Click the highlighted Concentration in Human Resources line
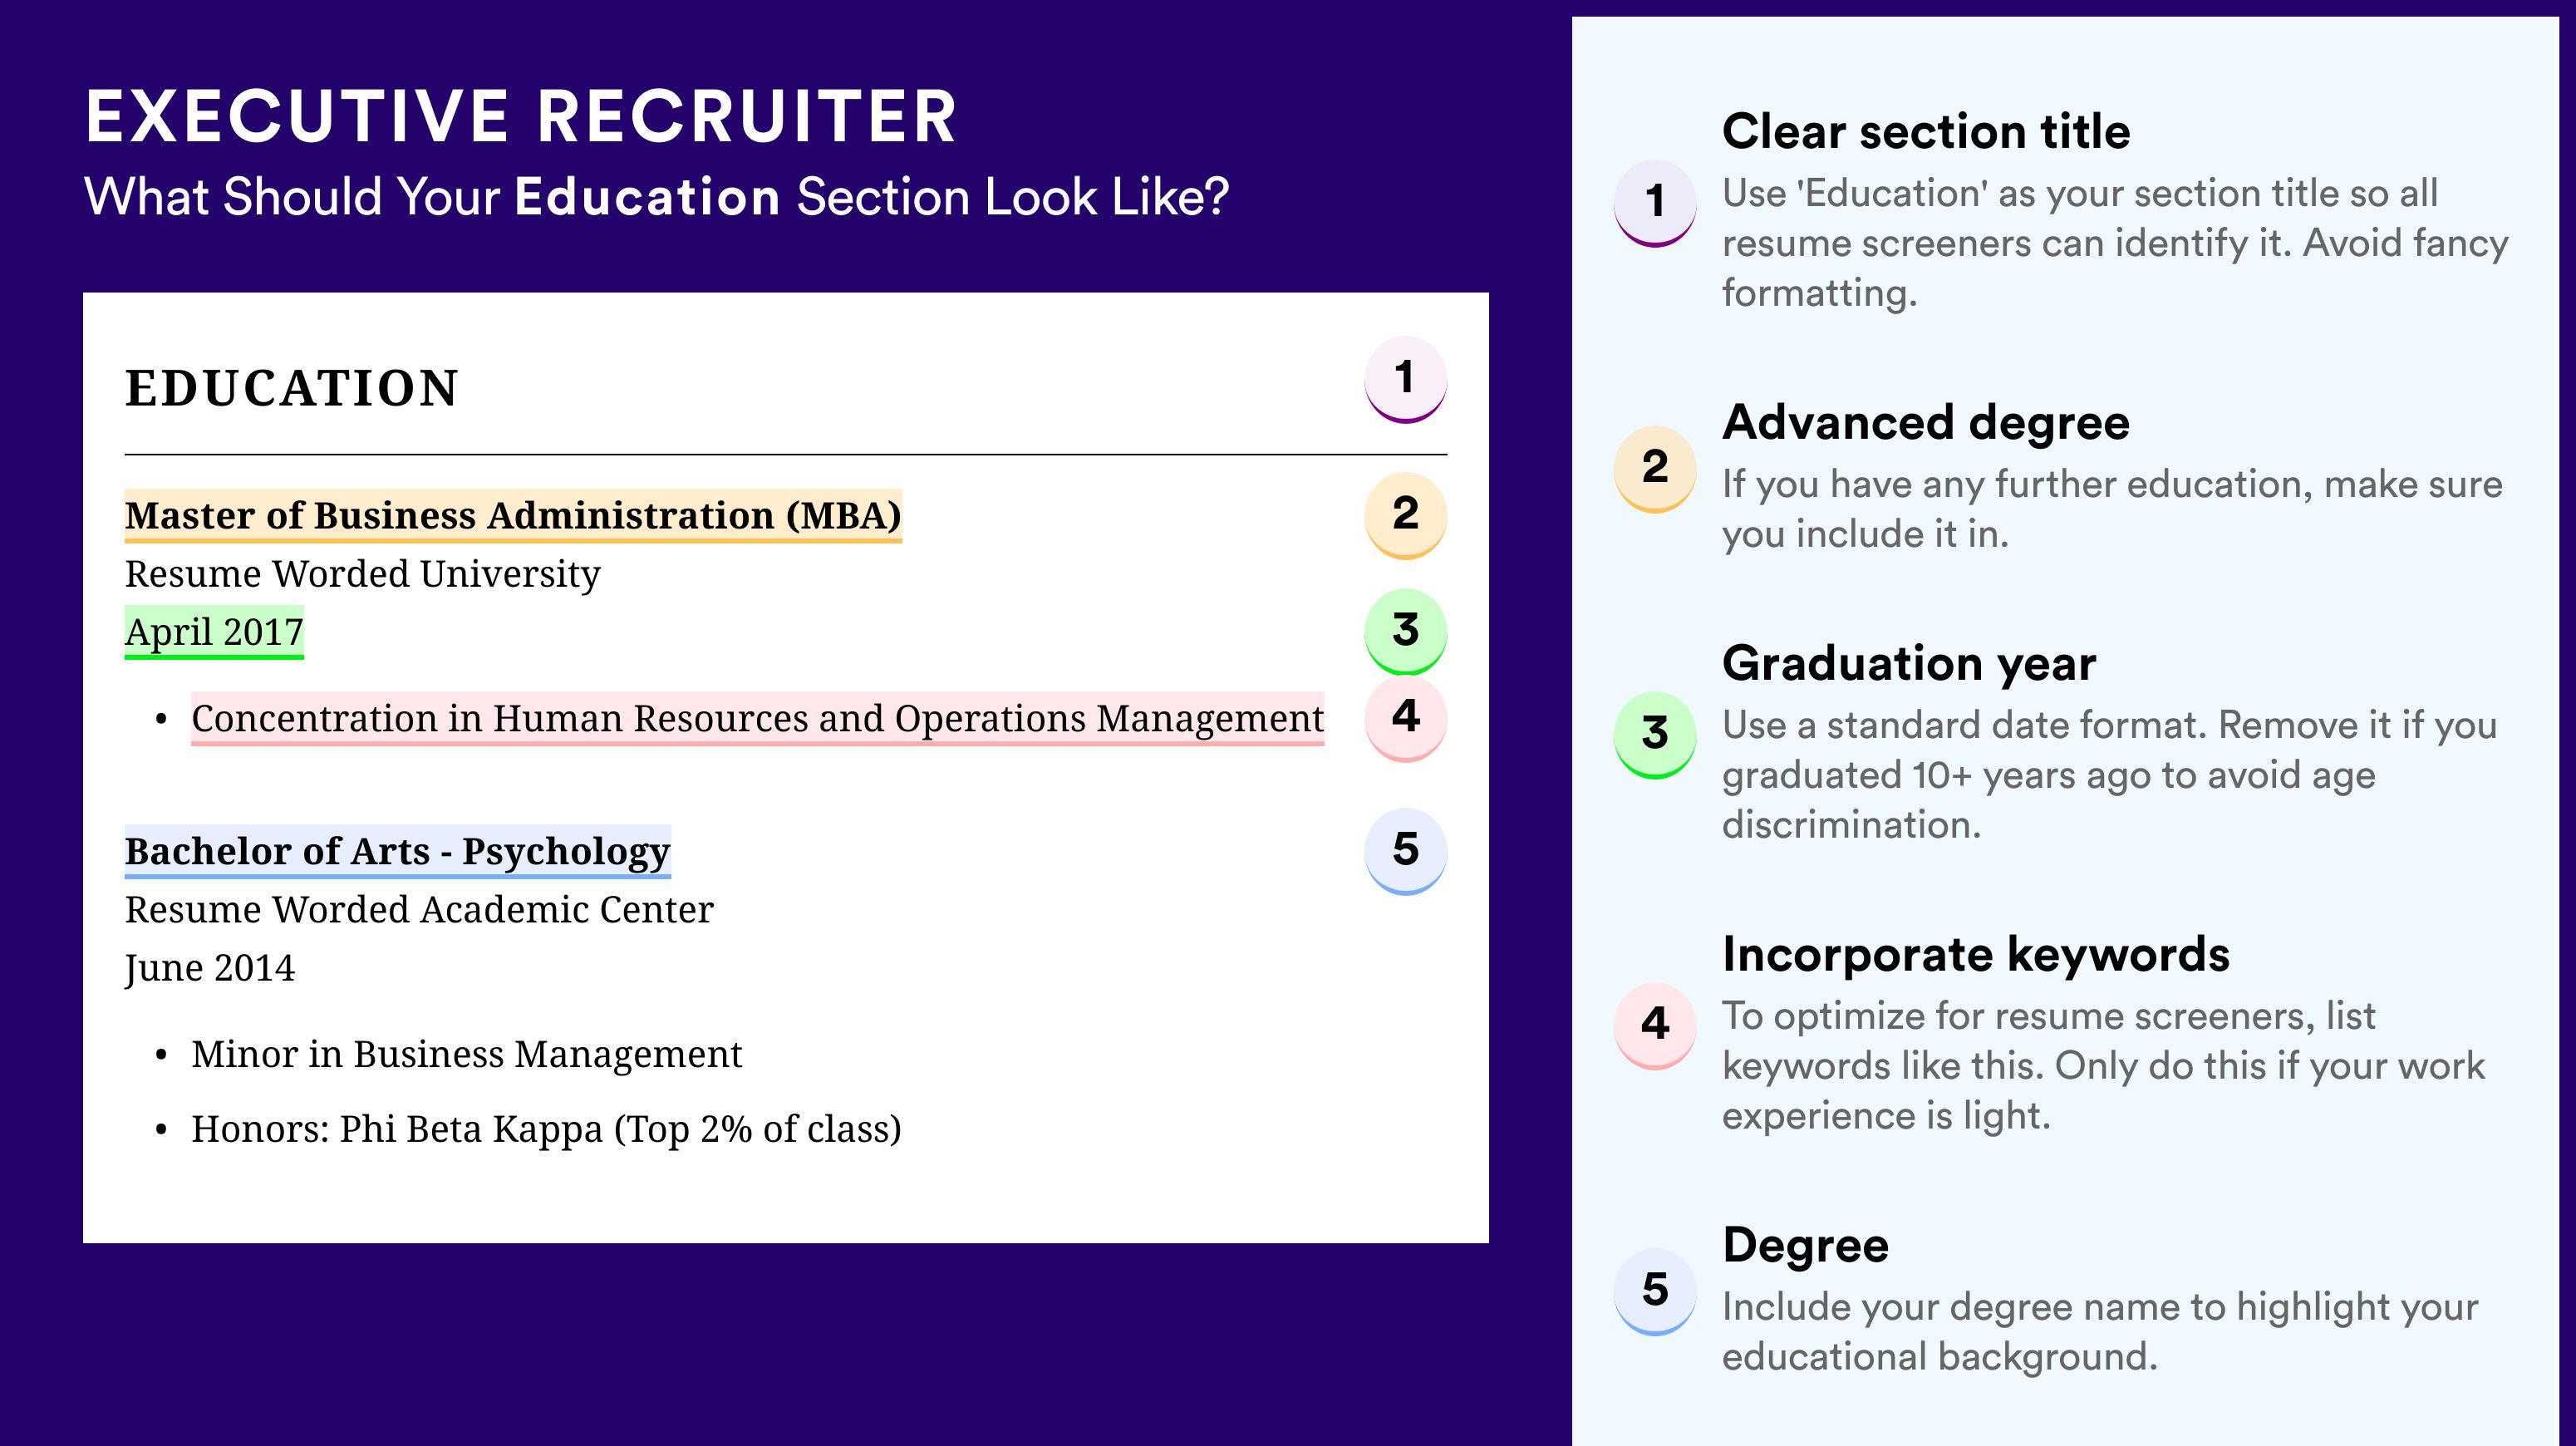Viewport: 2576px width, 1446px height. pos(757,718)
